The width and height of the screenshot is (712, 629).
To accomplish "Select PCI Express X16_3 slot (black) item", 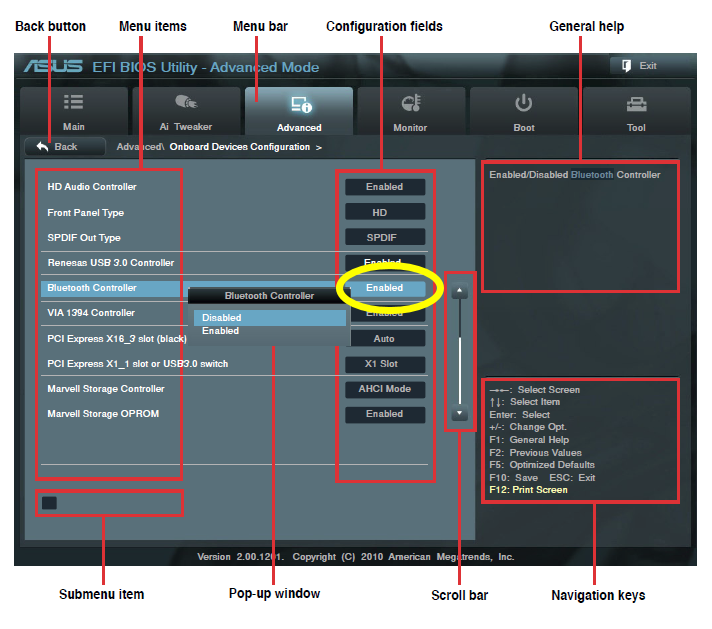I will click(x=117, y=339).
